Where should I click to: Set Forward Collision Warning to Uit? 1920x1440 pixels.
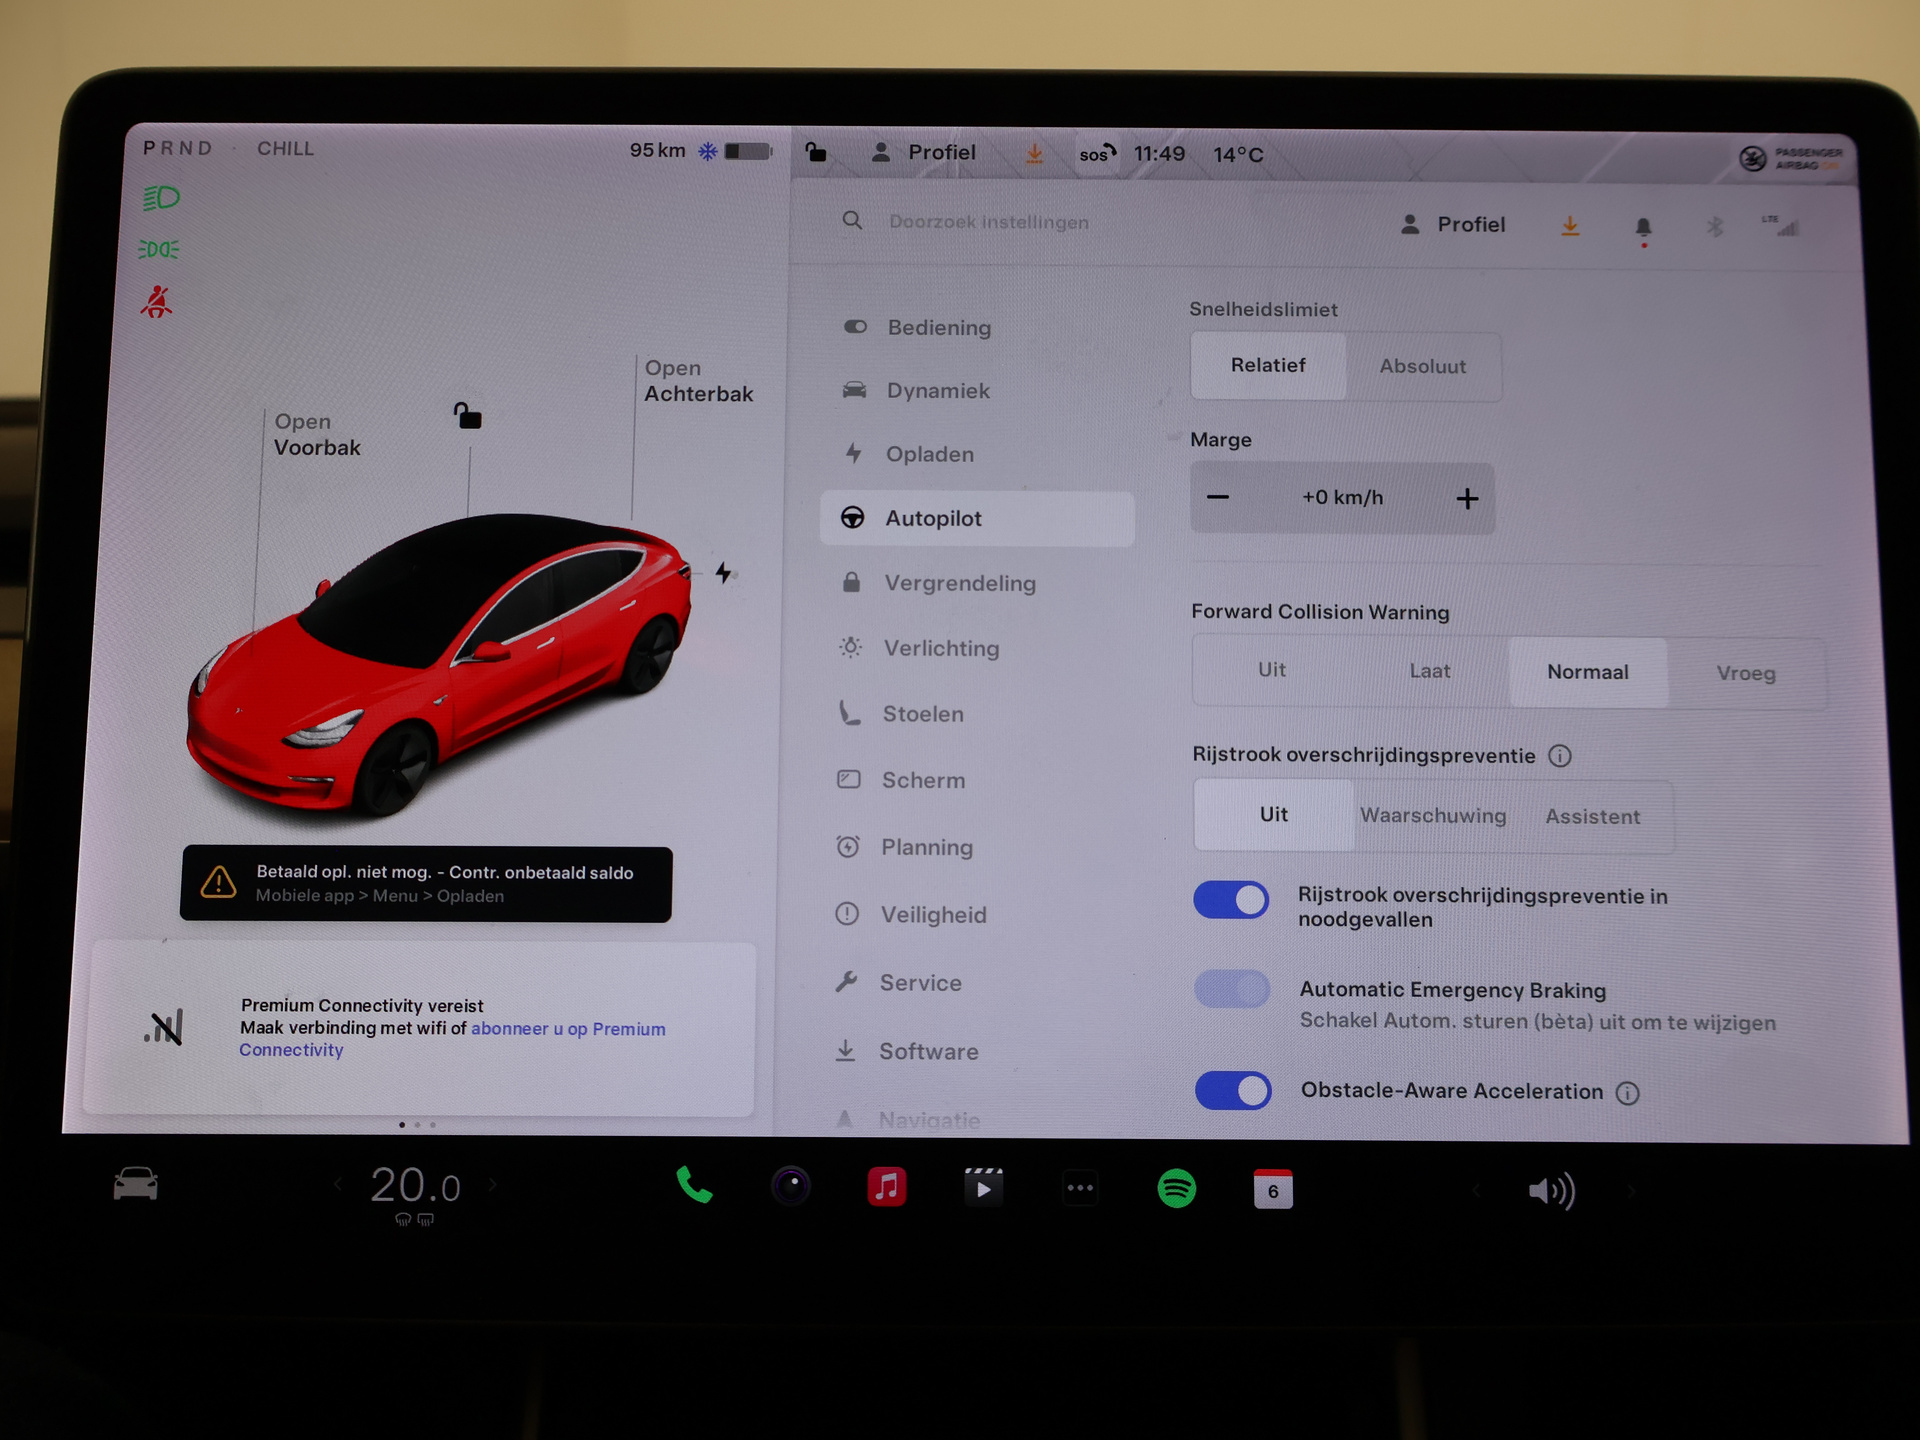pos(1272,670)
